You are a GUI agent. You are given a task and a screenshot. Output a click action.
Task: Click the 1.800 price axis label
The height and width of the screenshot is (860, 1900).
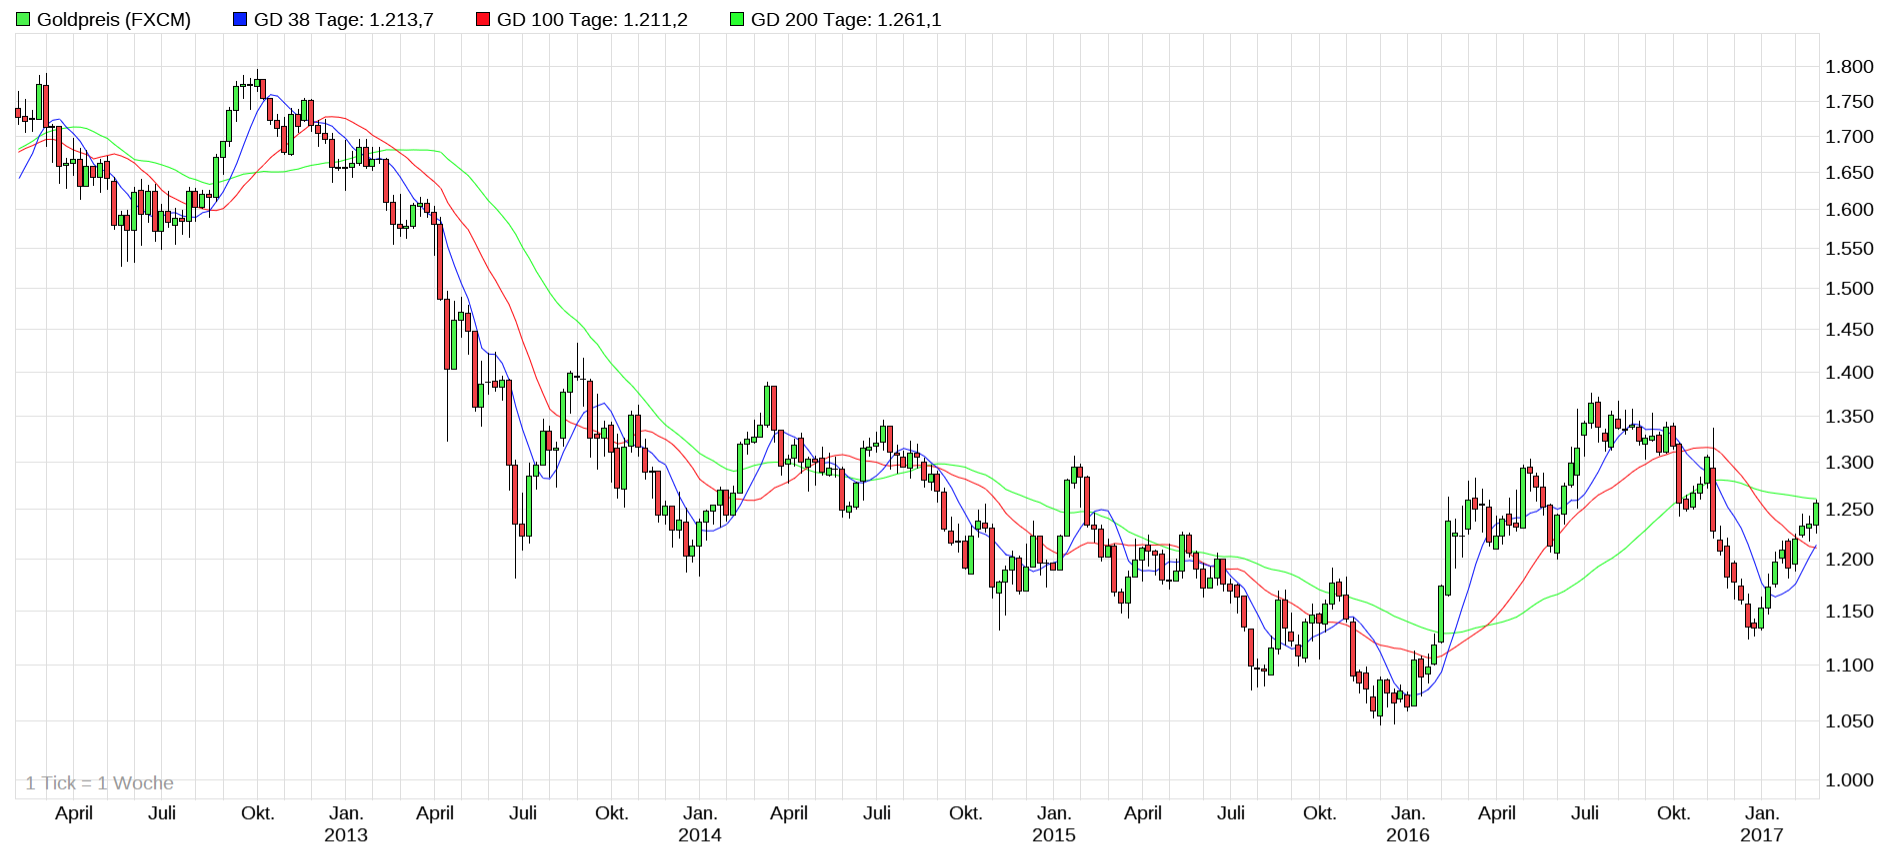(x=1849, y=67)
